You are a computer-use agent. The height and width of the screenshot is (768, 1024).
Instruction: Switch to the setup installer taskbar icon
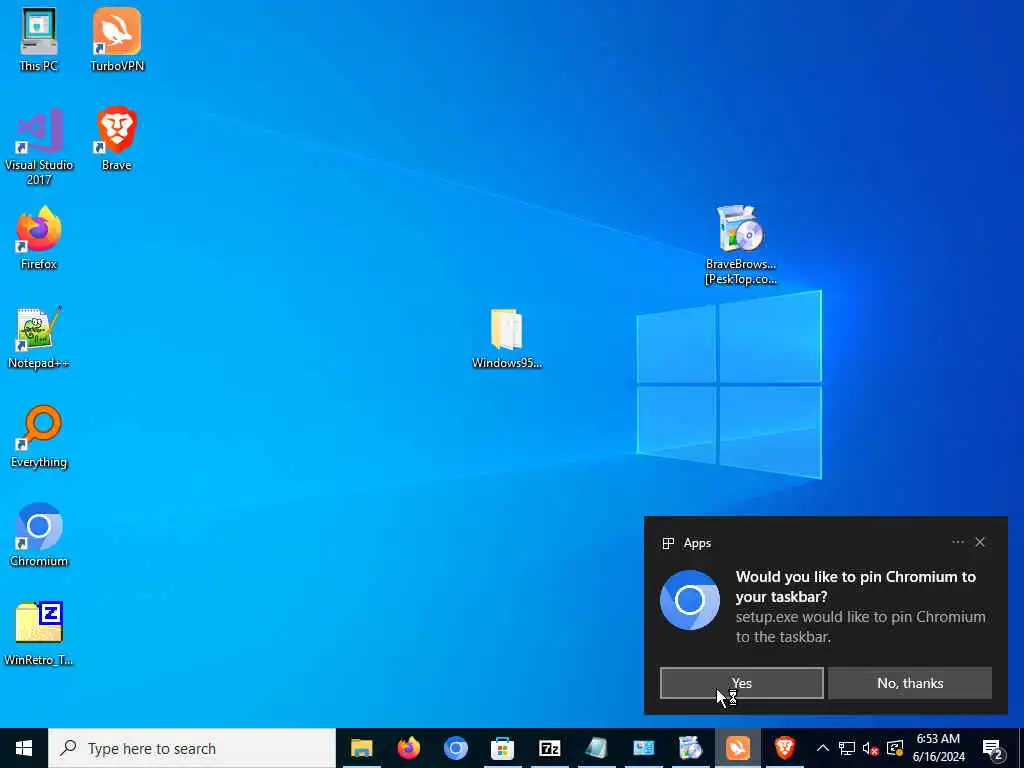(690, 748)
